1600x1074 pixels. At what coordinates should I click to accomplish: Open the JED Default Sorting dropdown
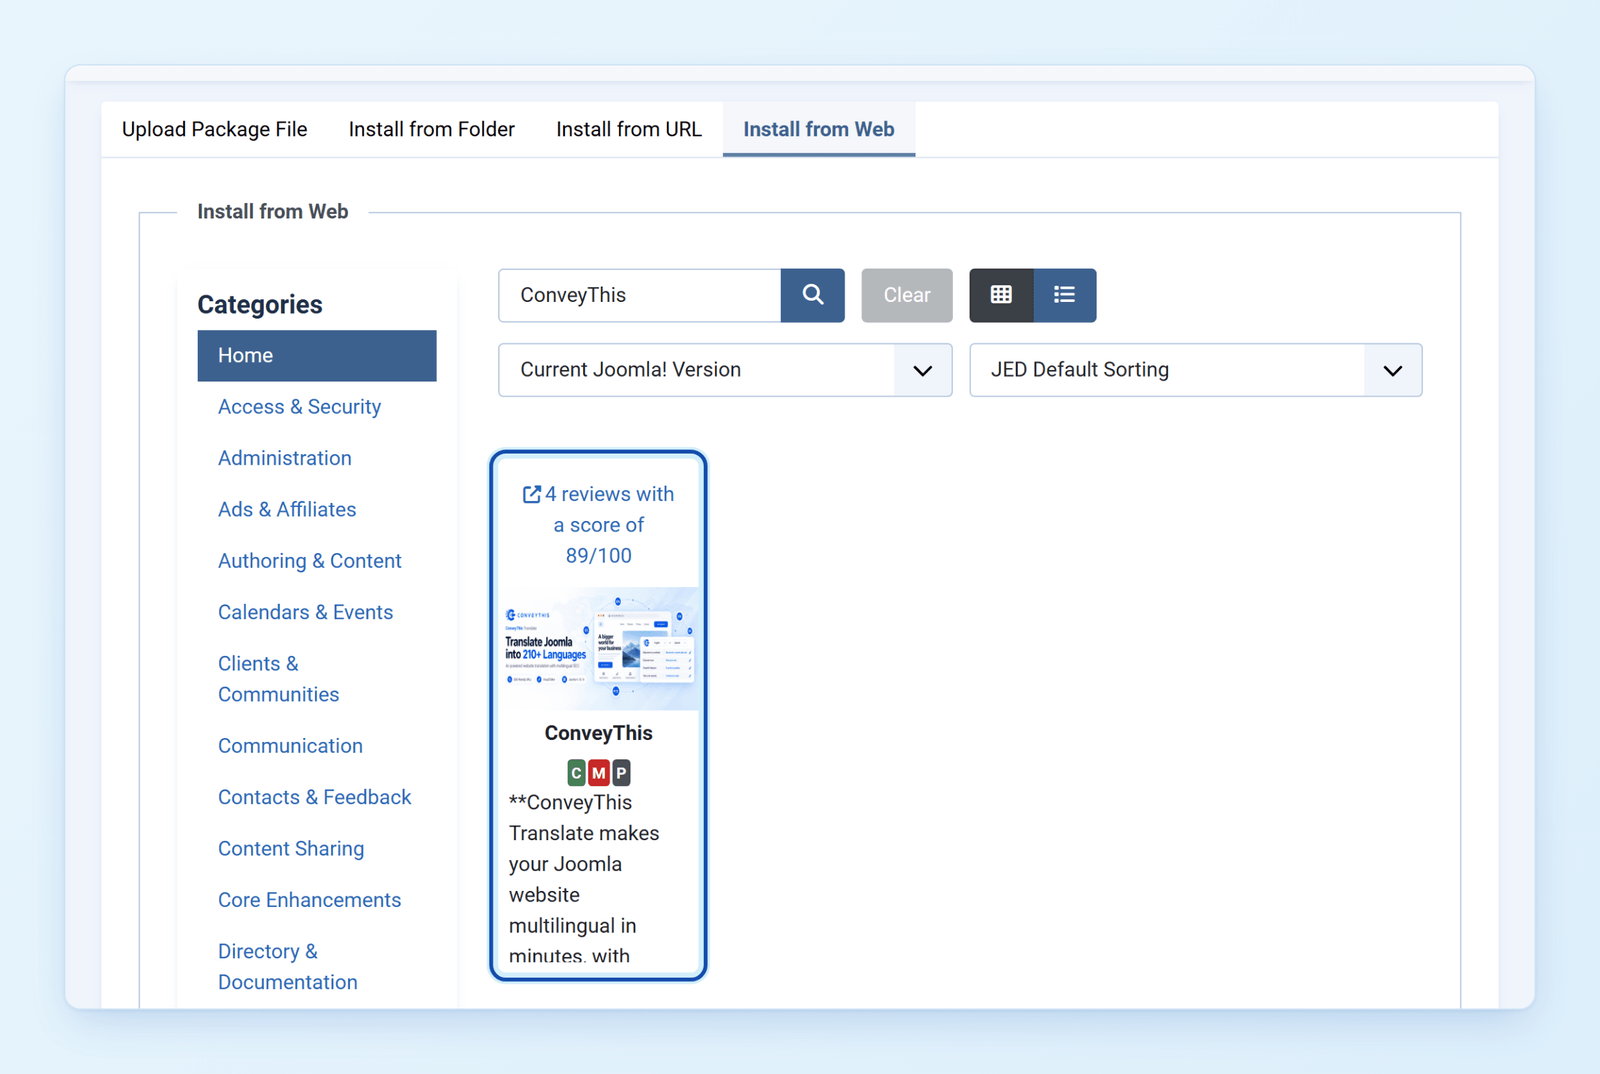pyautogui.click(x=1195, y=370)
